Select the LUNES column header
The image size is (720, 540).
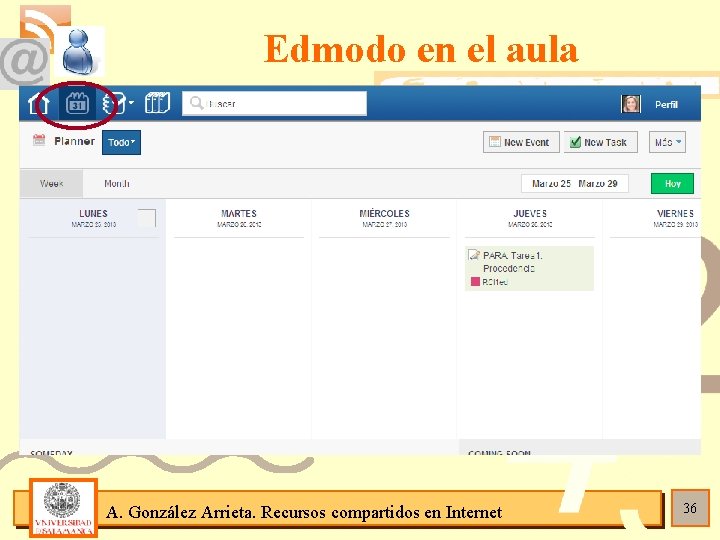93,218
